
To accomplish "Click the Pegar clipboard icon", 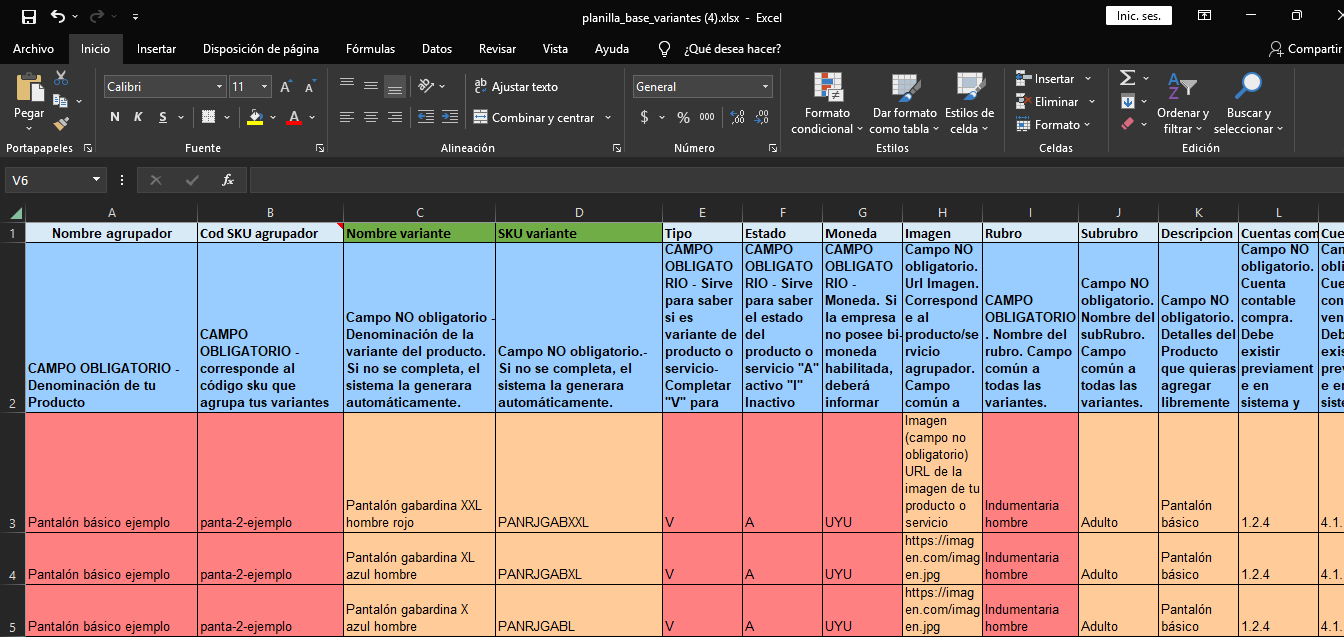I will pyautogui.click(x=29, y=88).
